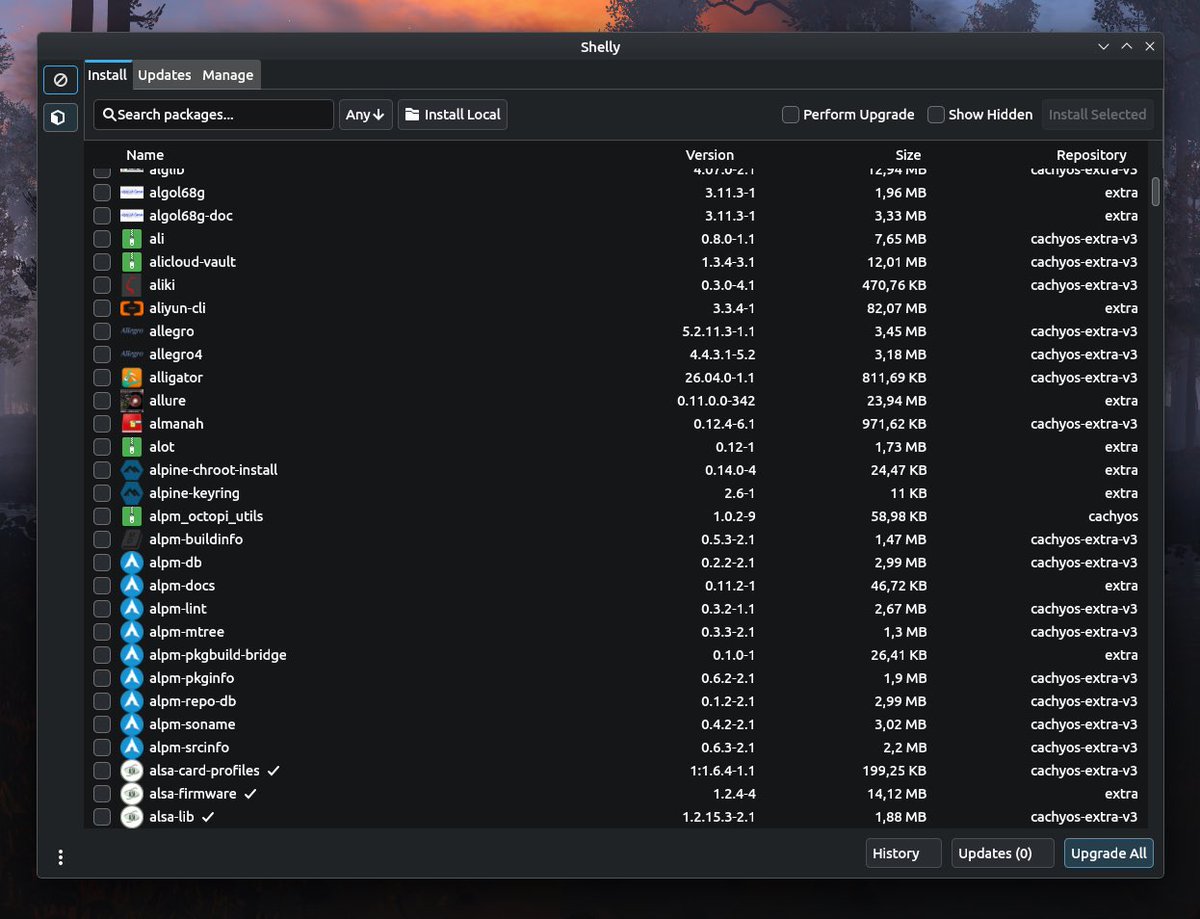Screen dimensions: 1200x919
Task: Click the alicloud-vault package icon
Action: (x=132, y=262)
